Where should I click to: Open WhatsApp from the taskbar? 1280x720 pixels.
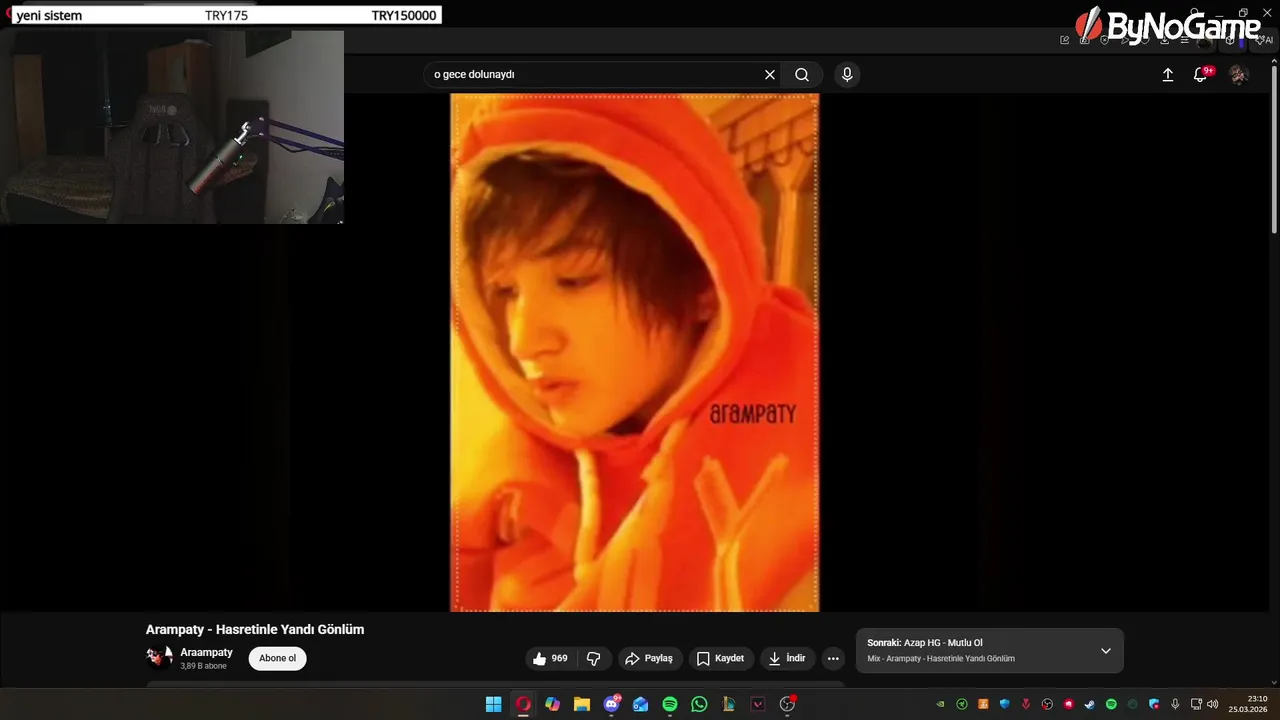[x=699, y=704]
